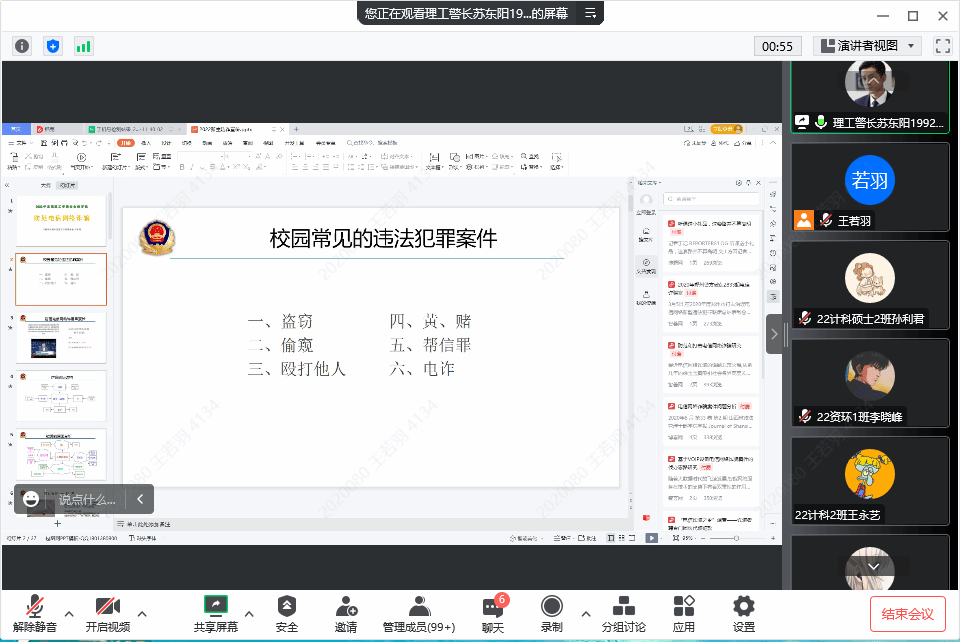Click the Invite (邀请) icon
This screenshot has width=960, height=642.
coord(346,614)
